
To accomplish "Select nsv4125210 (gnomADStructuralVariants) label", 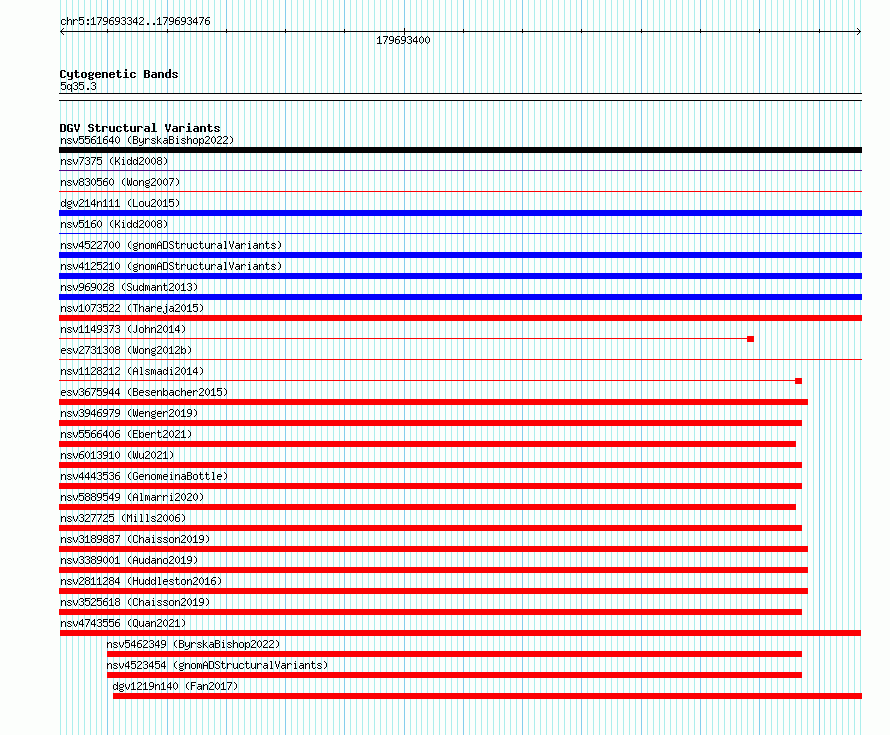I will (x=171, y=266).
